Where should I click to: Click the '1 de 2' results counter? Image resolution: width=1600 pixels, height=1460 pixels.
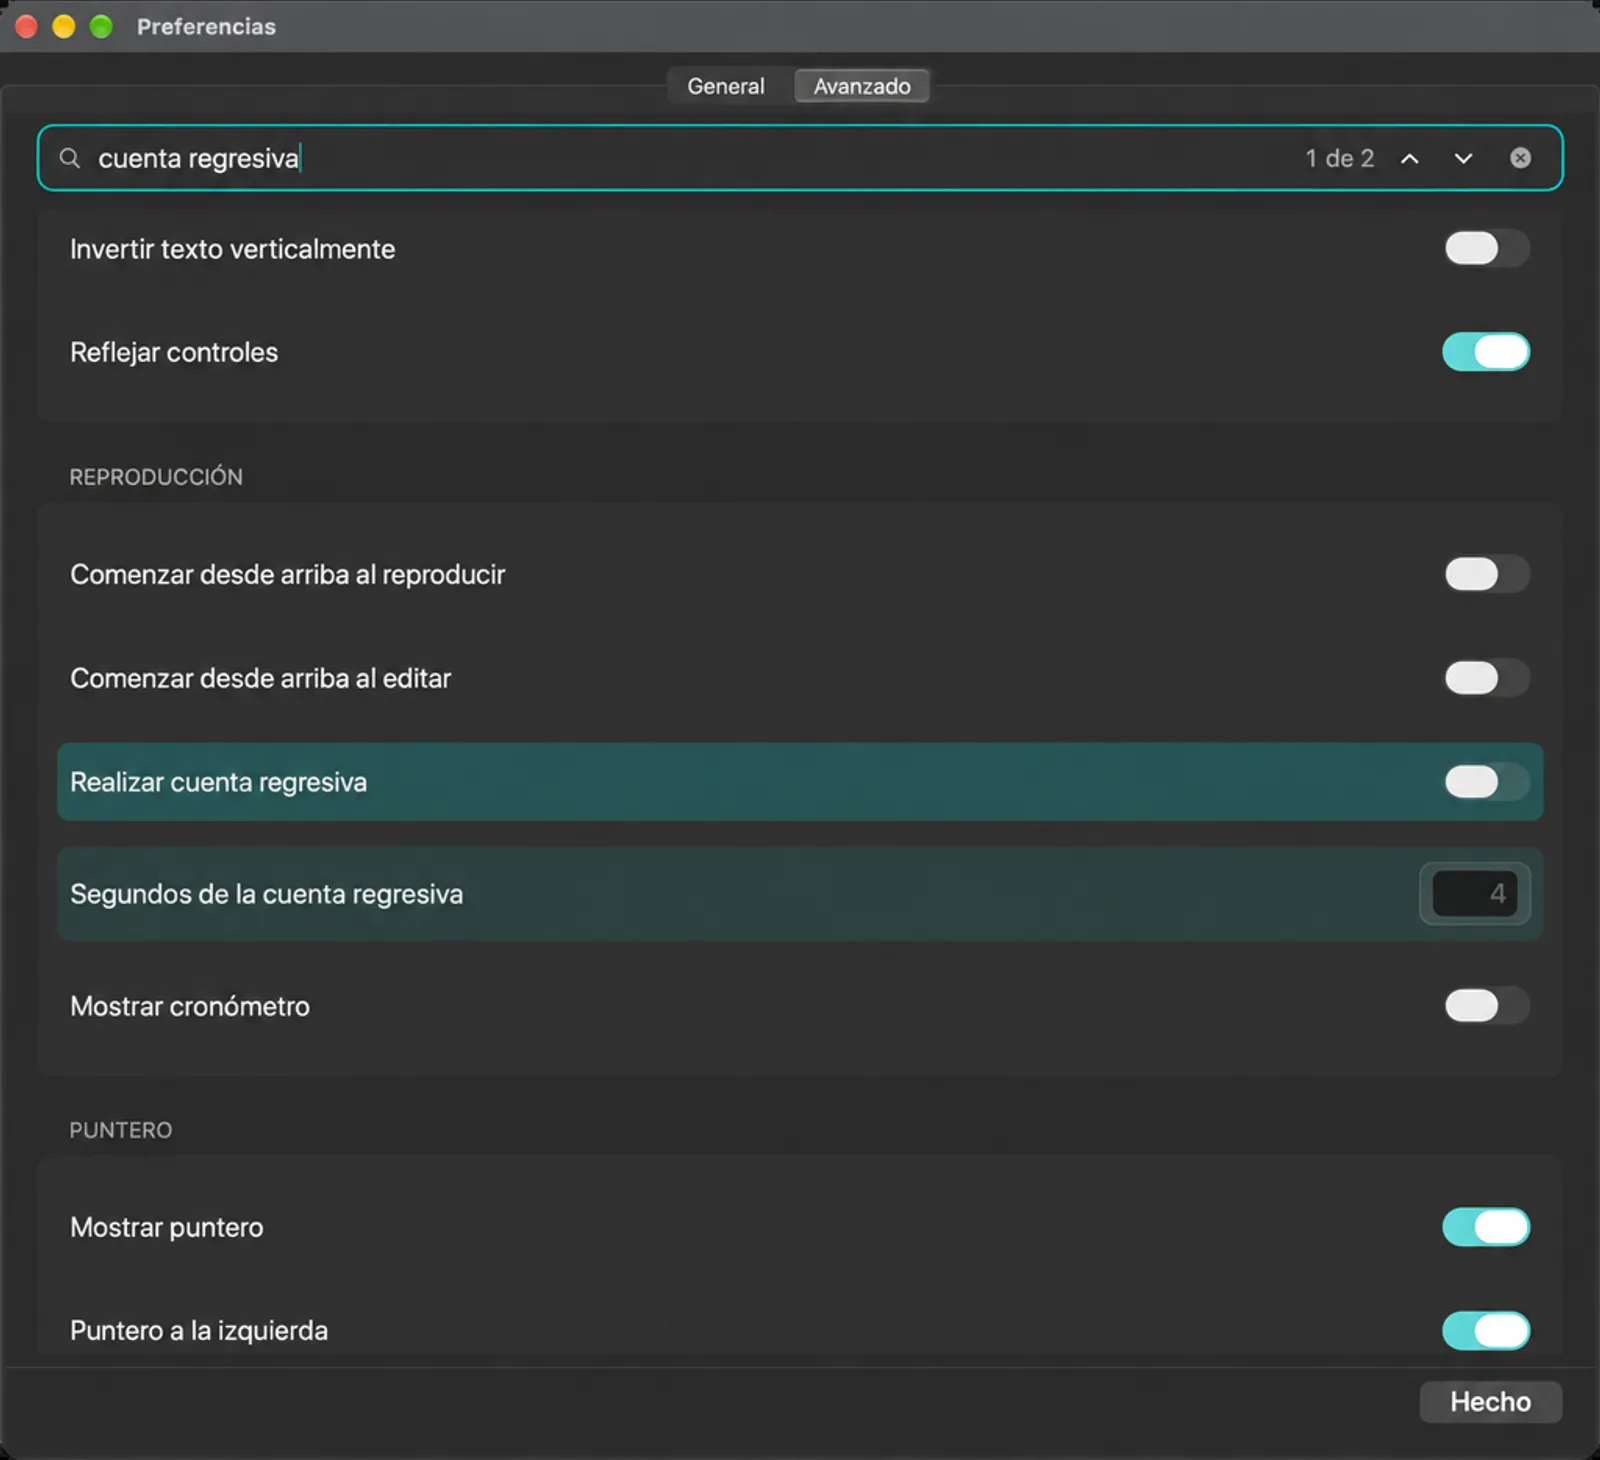(1339, 158)
